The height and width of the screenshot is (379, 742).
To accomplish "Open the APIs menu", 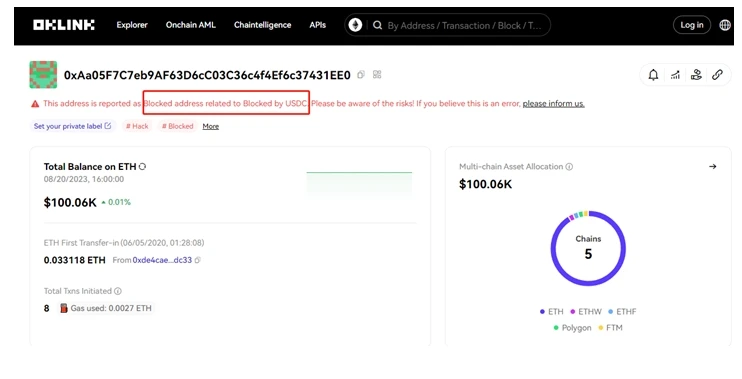I will [x=318, y=25].
